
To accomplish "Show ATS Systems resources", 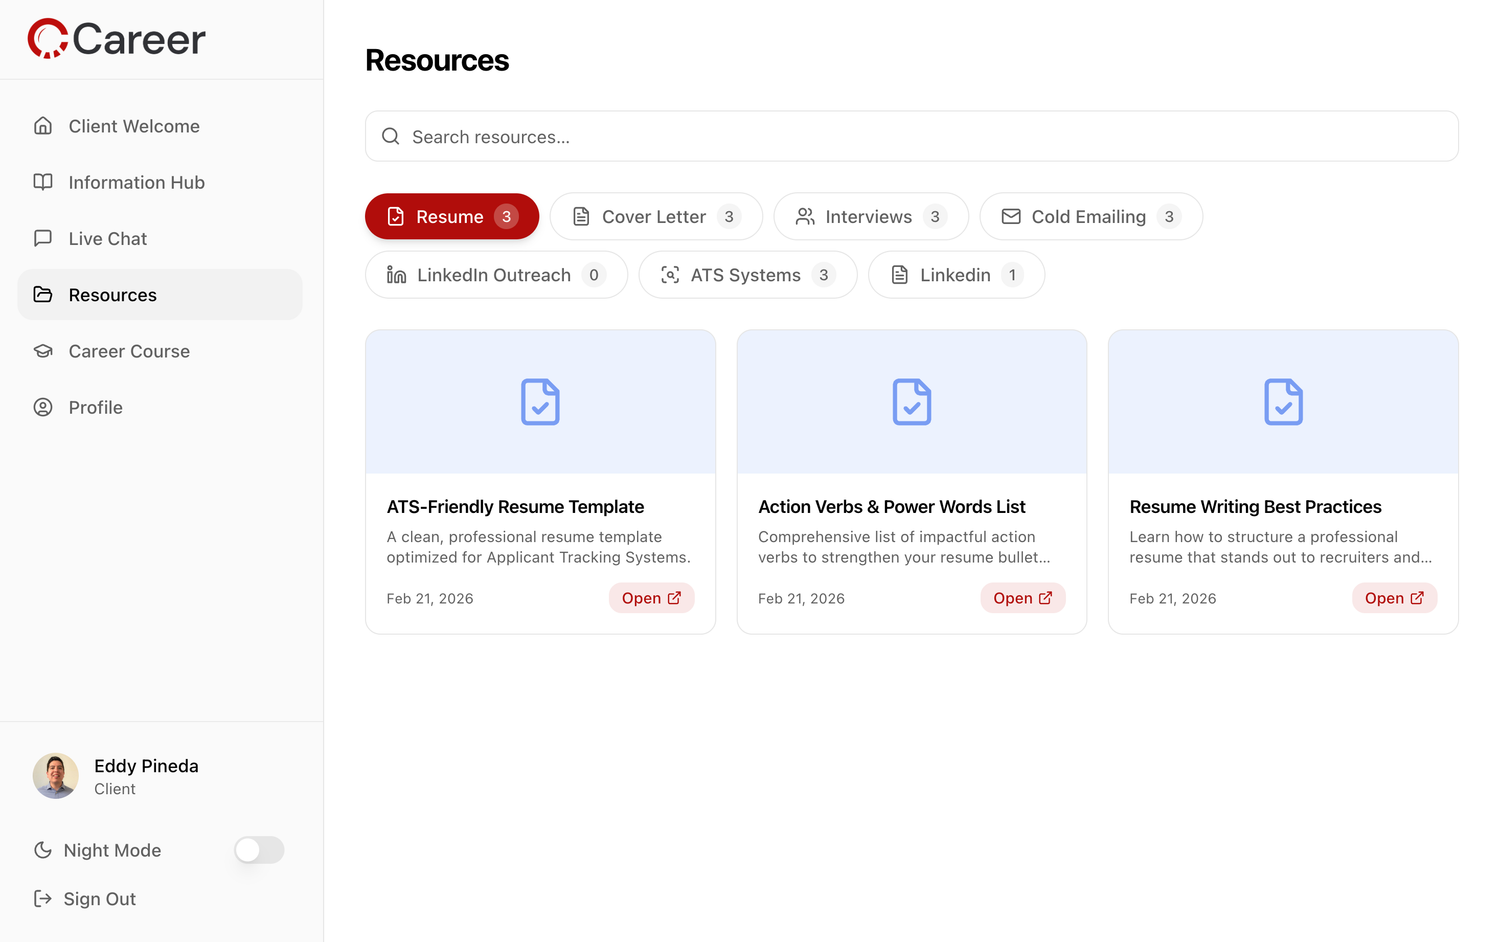I will (x=747, y=275).
